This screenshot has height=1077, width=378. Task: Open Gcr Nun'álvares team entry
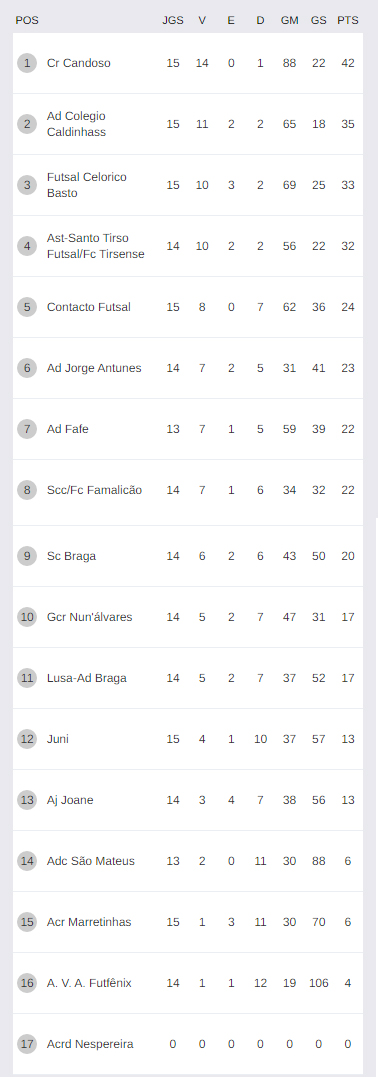click(89, 617)
